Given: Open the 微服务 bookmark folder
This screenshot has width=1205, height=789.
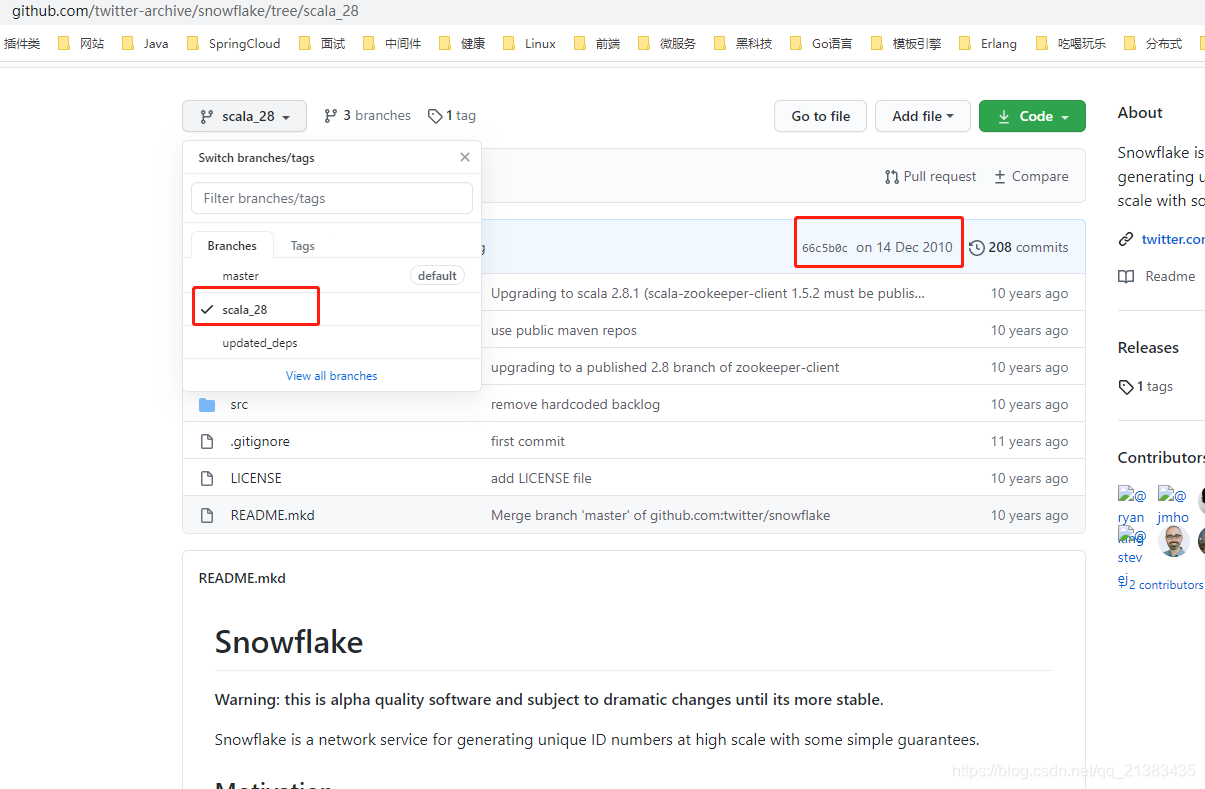Looking at the screenshot, I should coord(666,43).
